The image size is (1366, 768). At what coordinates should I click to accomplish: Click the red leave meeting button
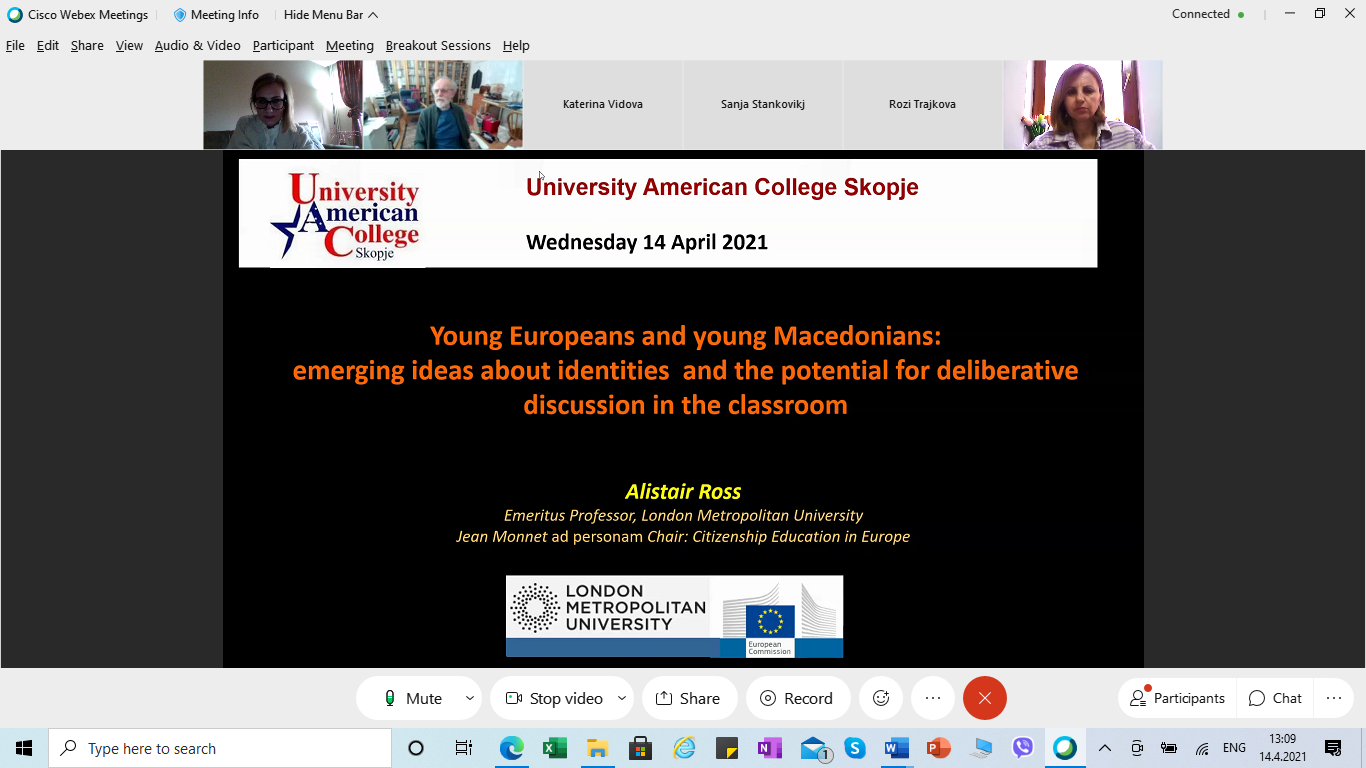click(x=985, y=698)
